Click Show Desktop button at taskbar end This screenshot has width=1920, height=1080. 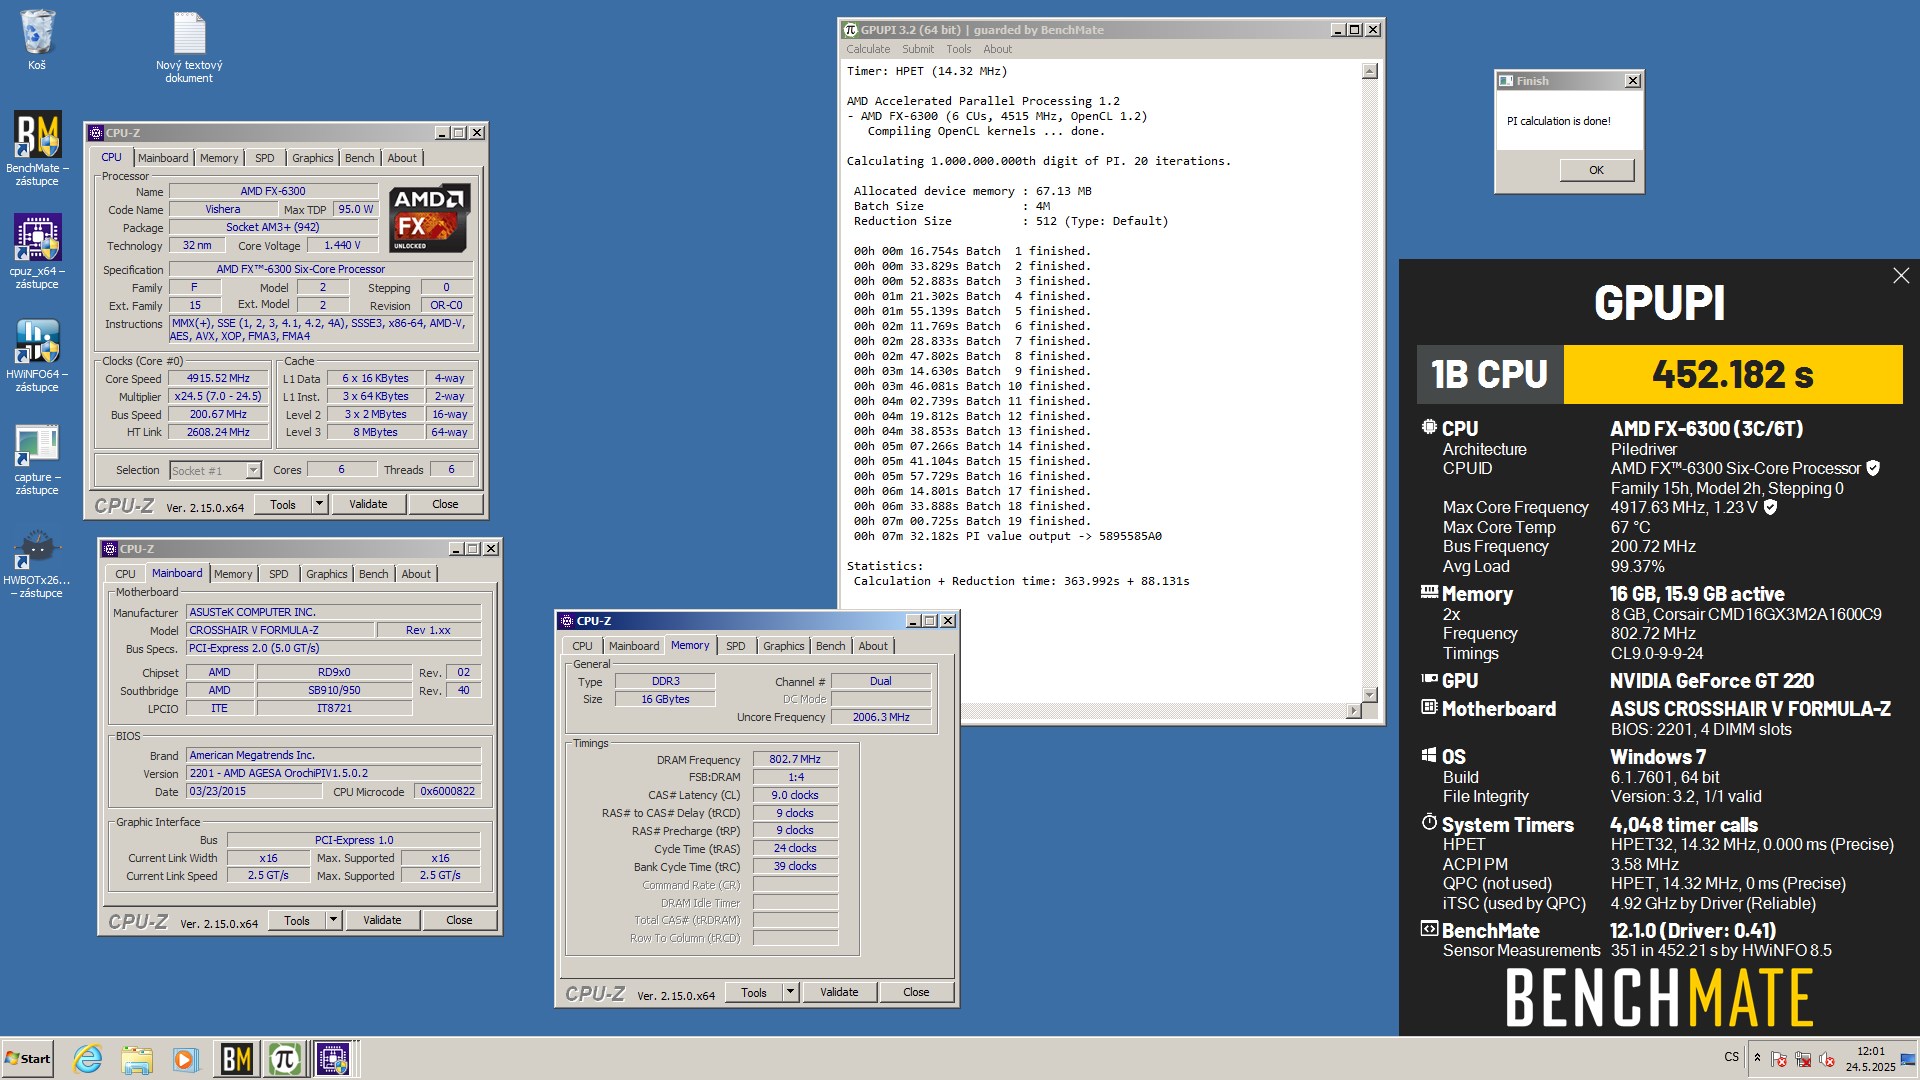click(x=1908, y=1059)
